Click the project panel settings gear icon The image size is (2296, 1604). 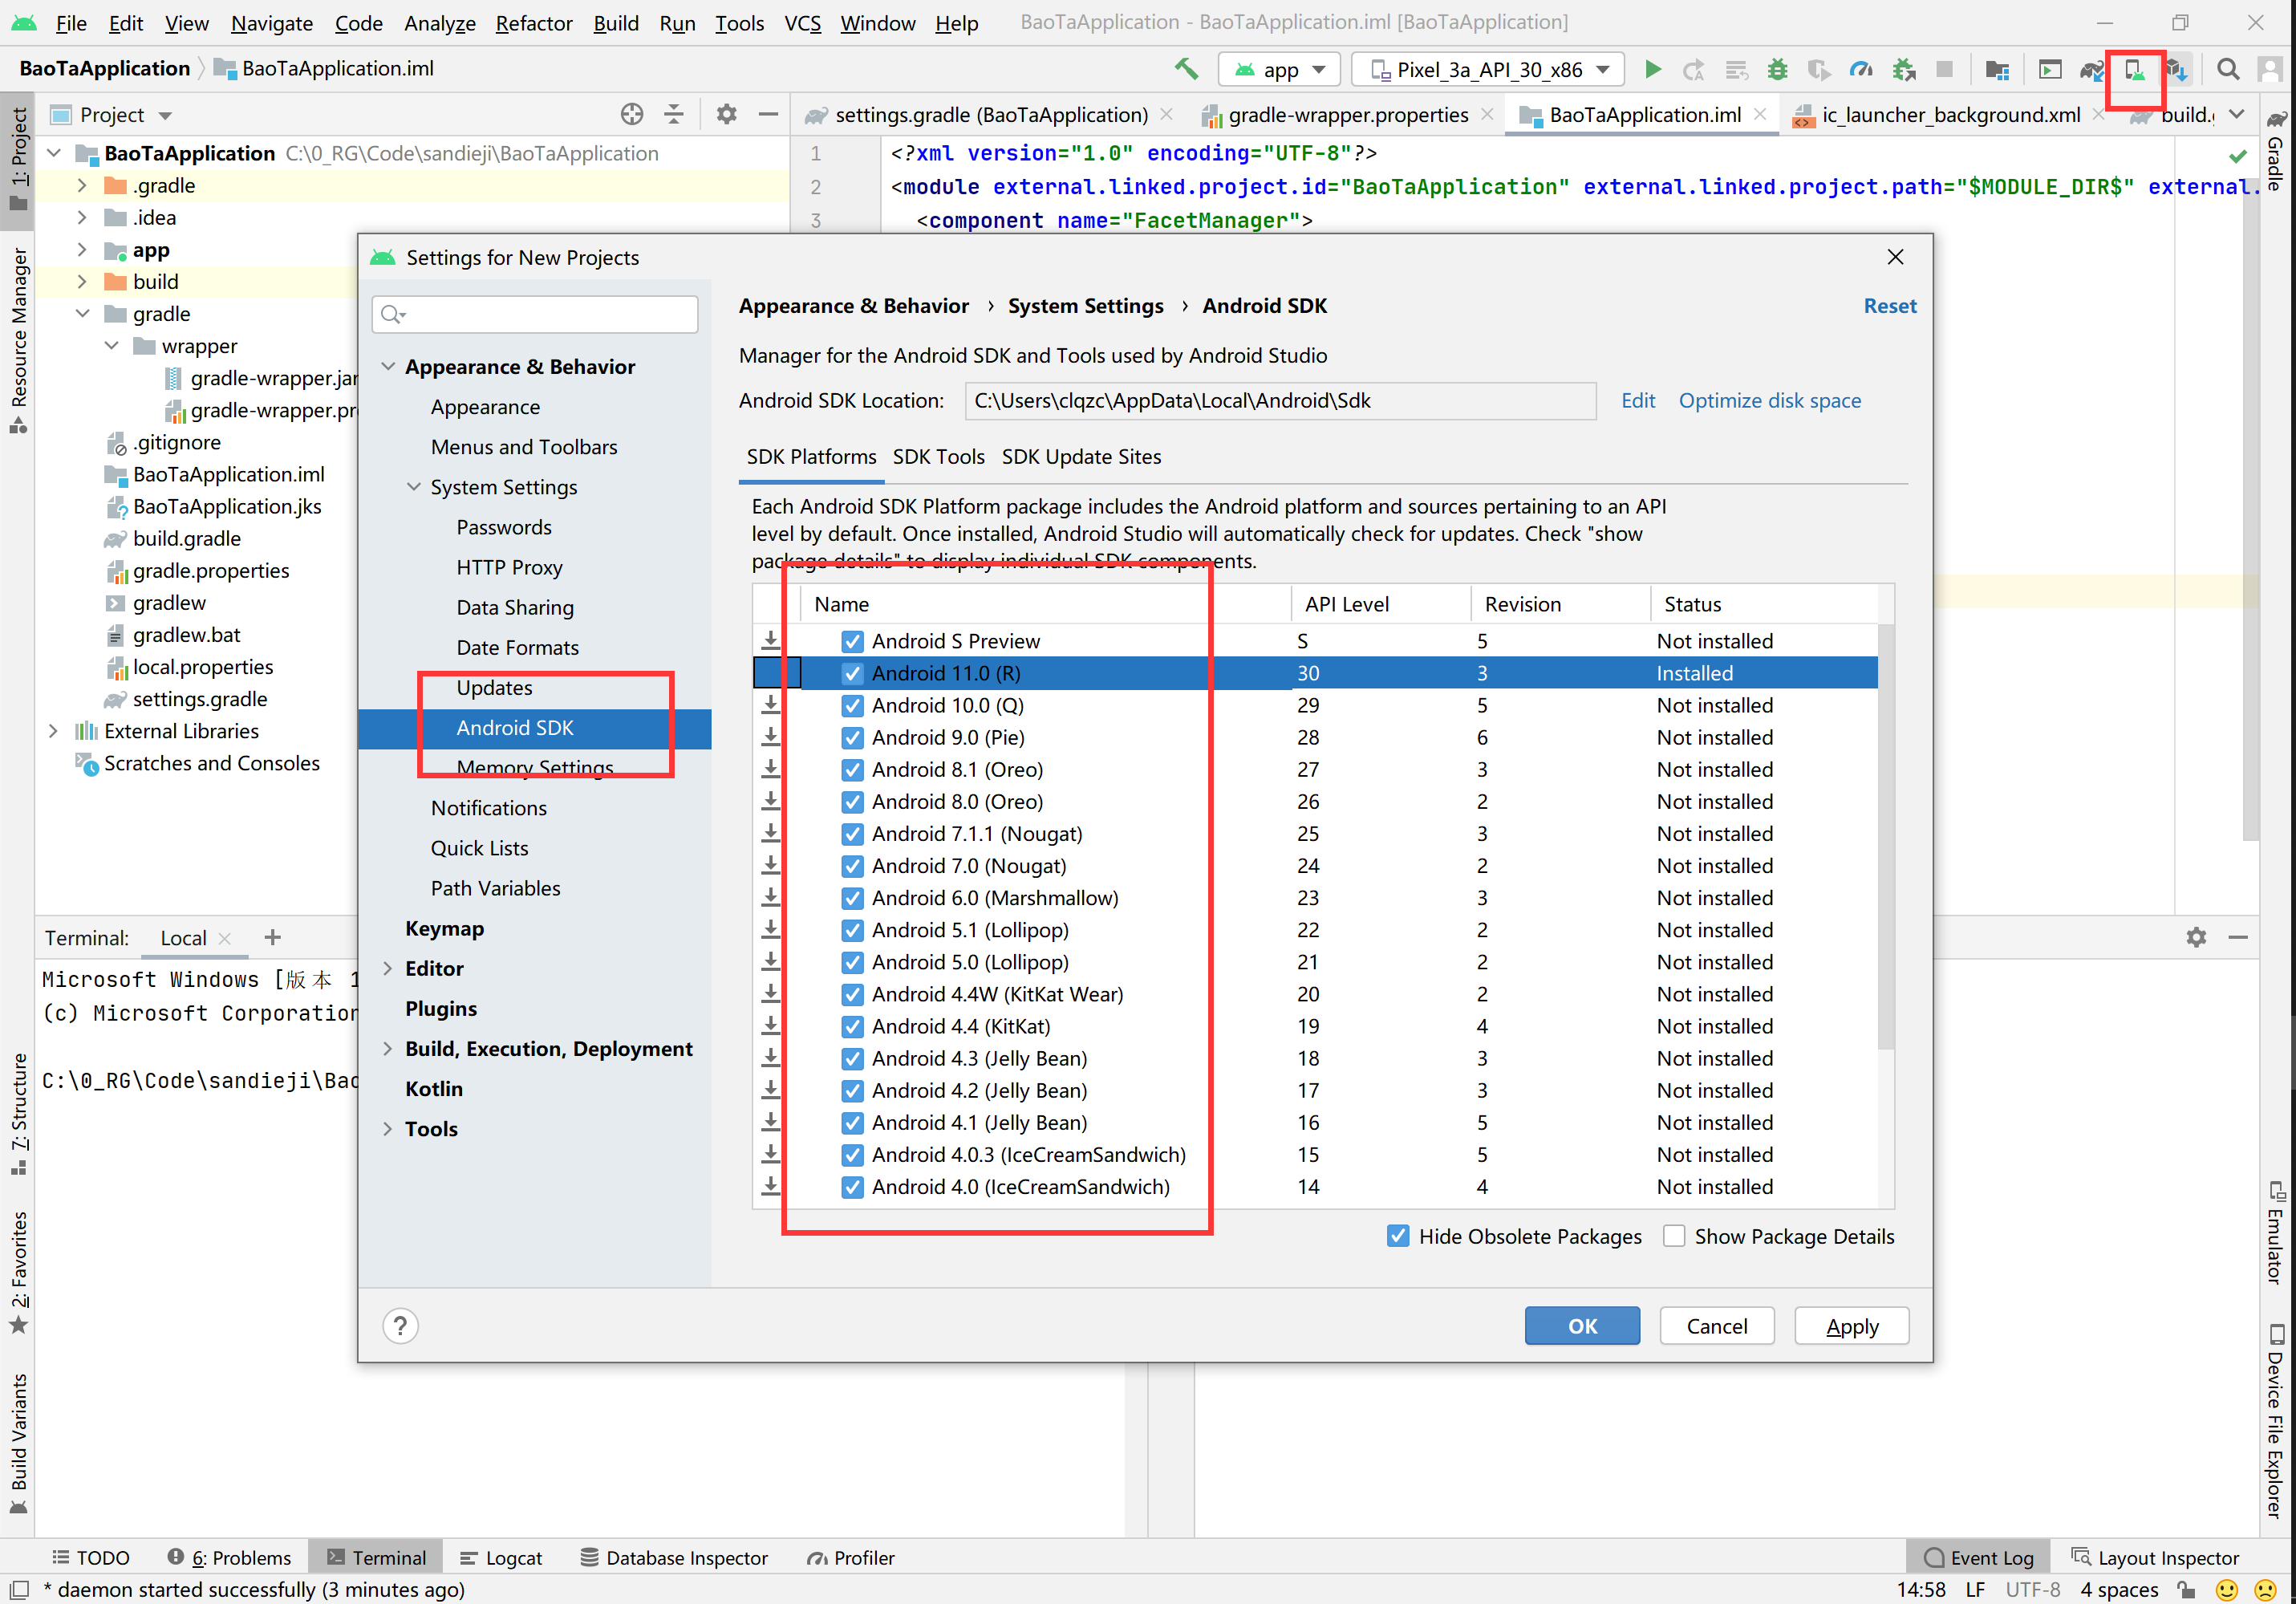coord(726,115)
